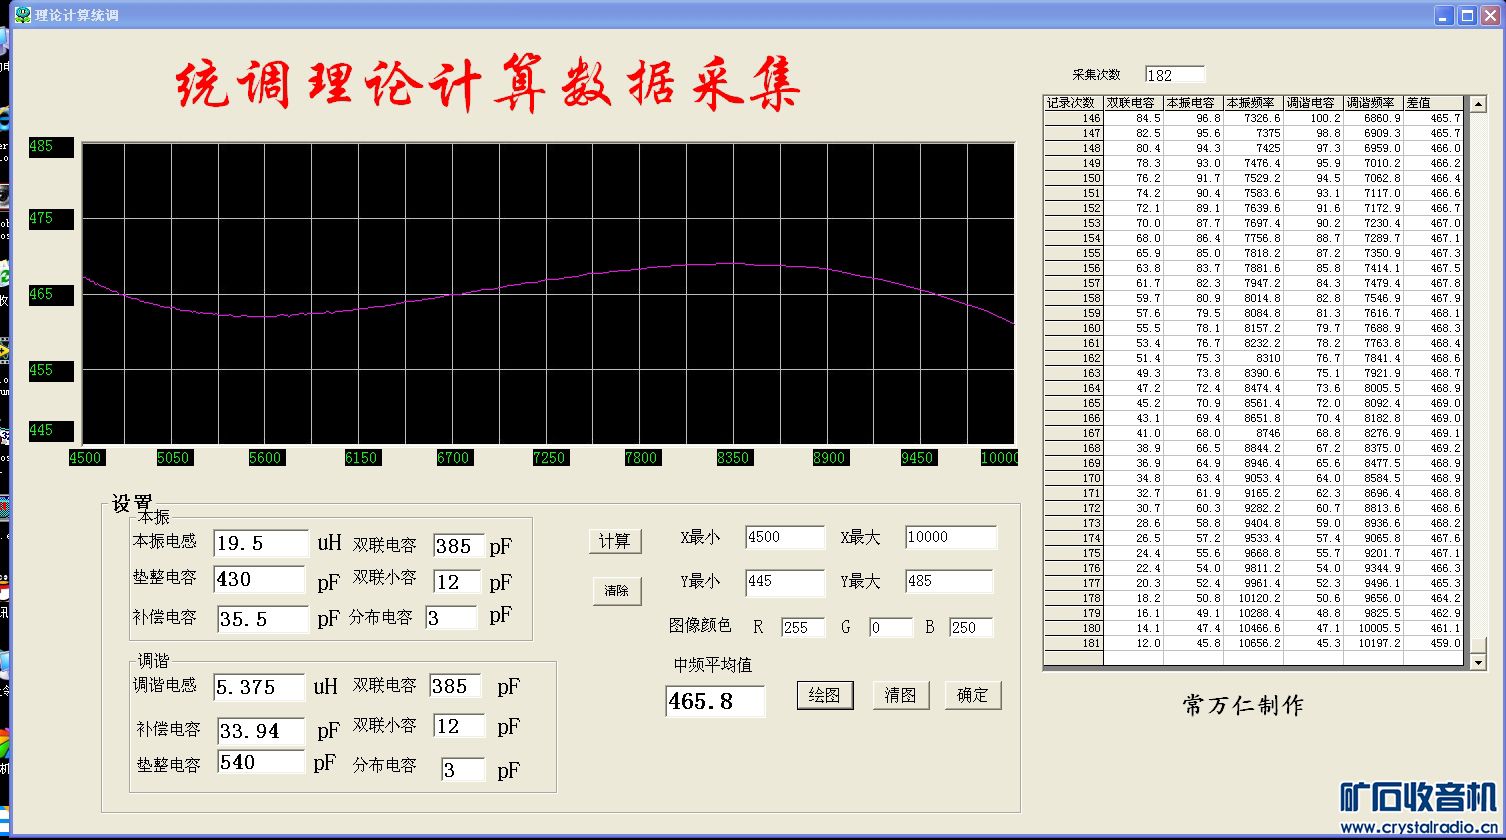Select record row 160 in the table

(x=1074, y=328)
